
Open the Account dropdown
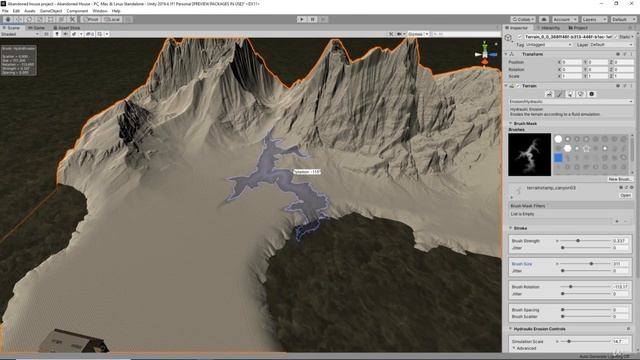[564, 19]
